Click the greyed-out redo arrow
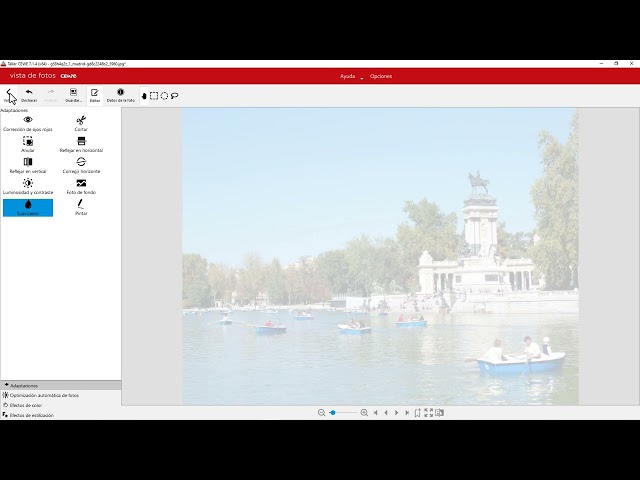640x480 pixels. (51, 92)
